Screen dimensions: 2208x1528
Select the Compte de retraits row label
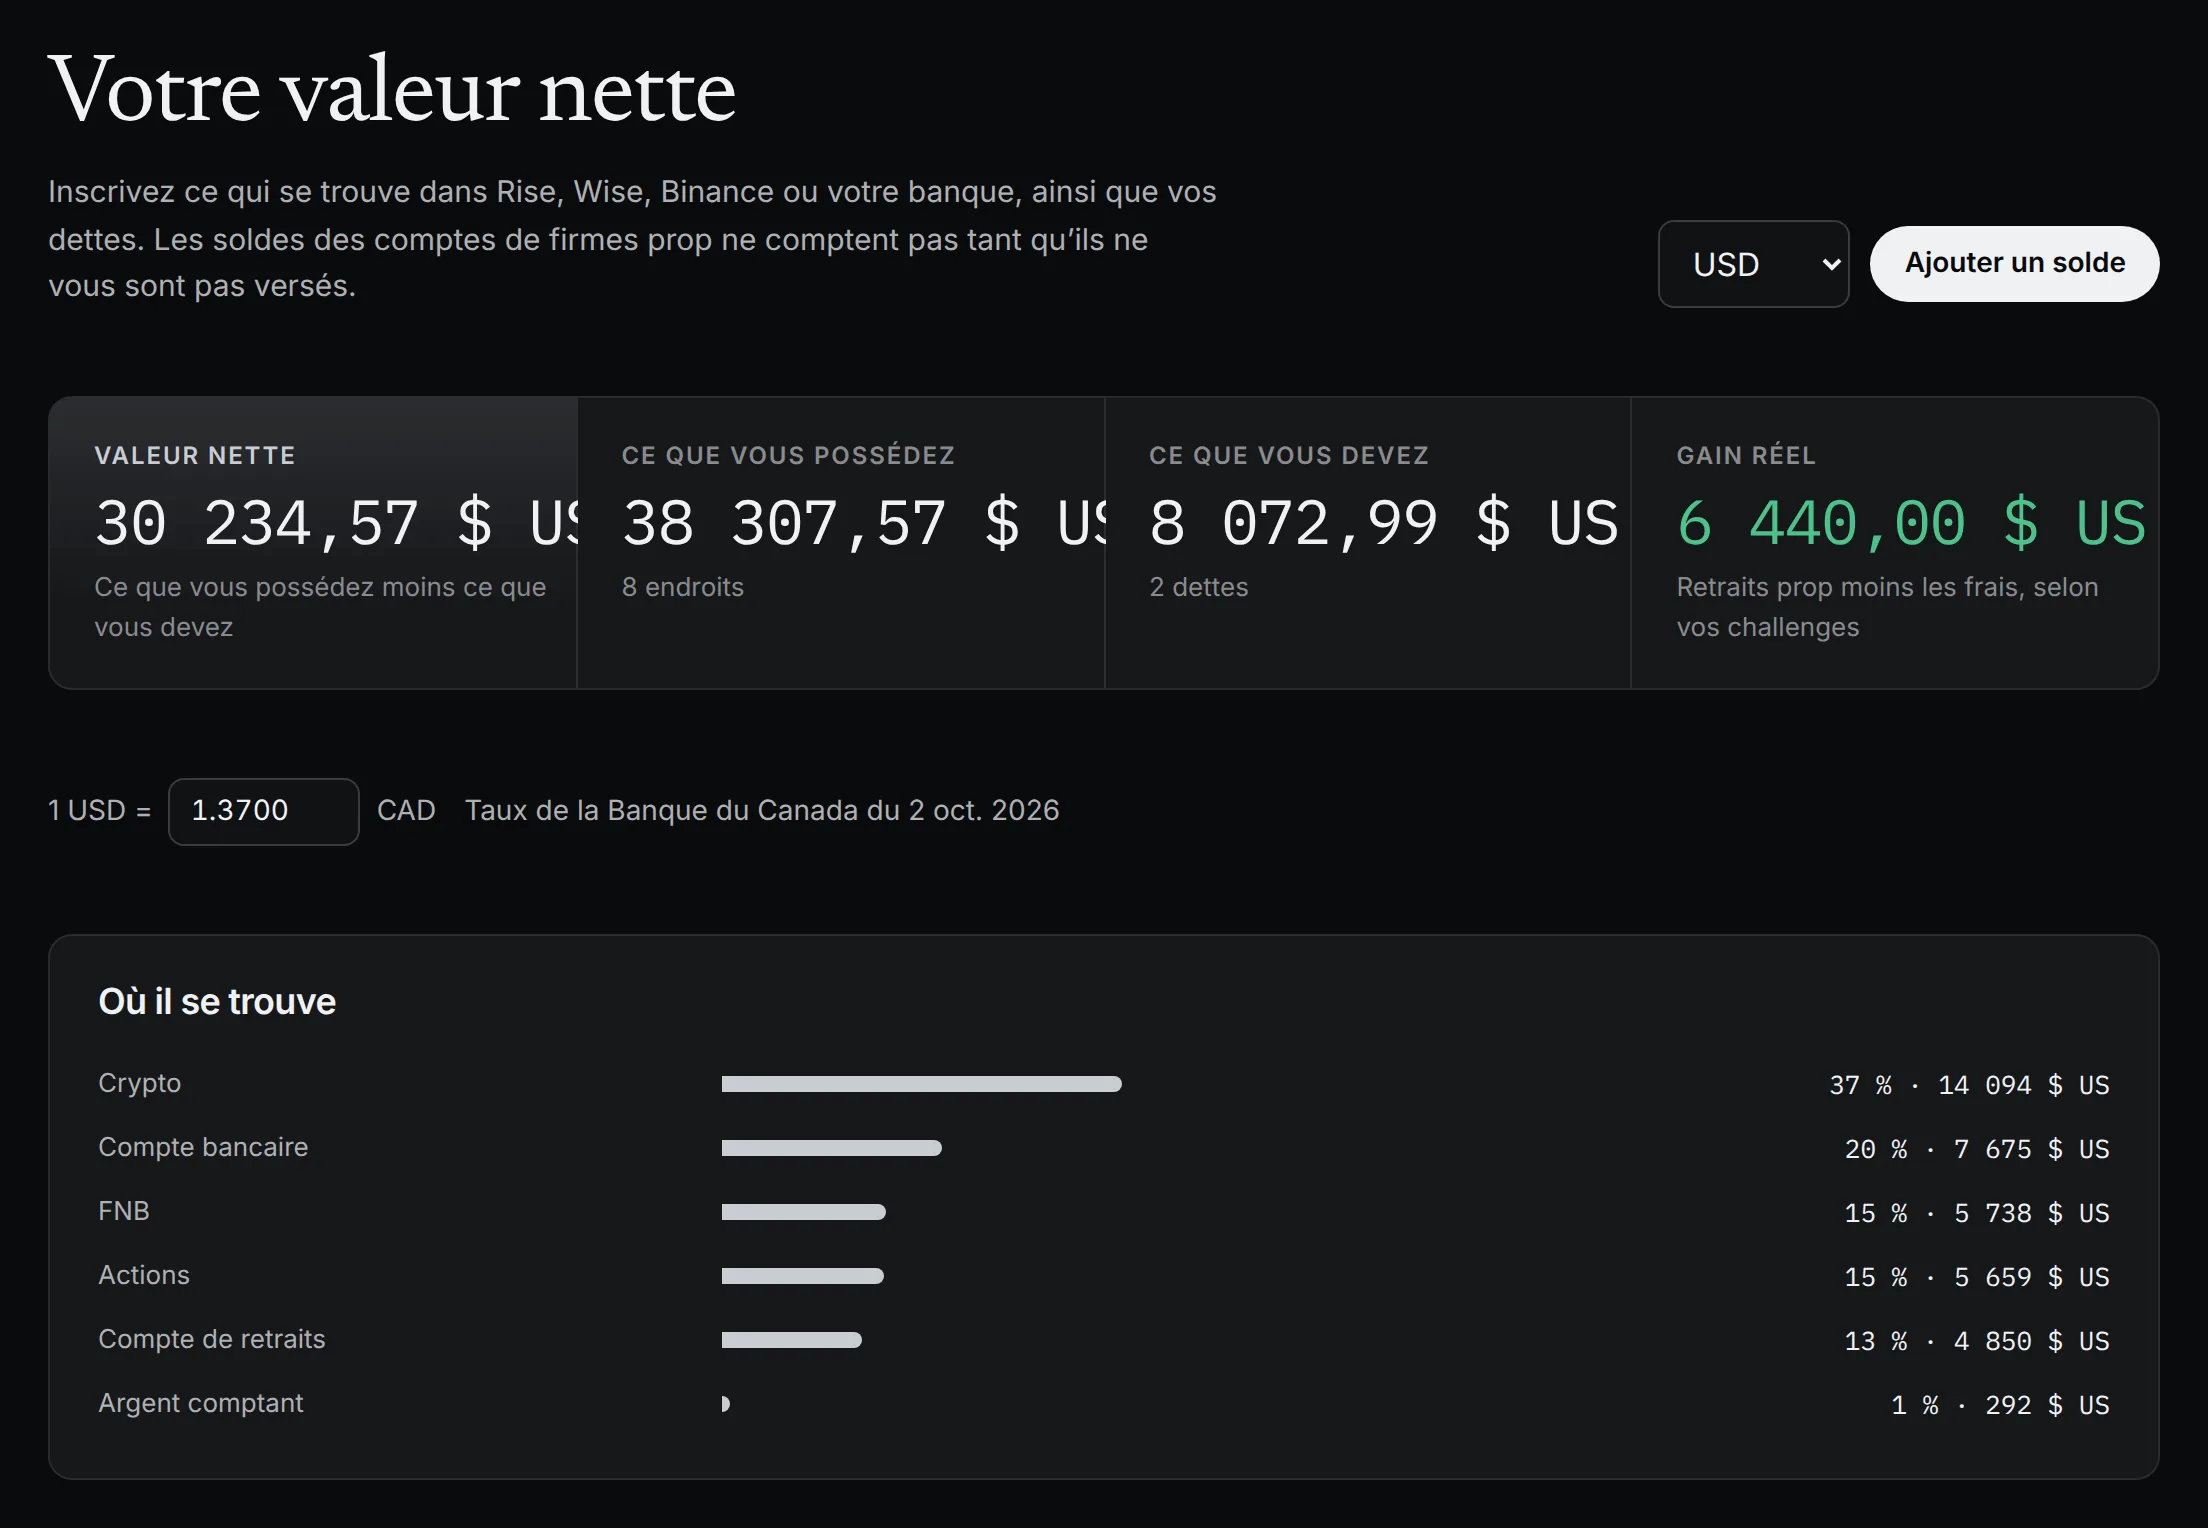[212, 1339]
